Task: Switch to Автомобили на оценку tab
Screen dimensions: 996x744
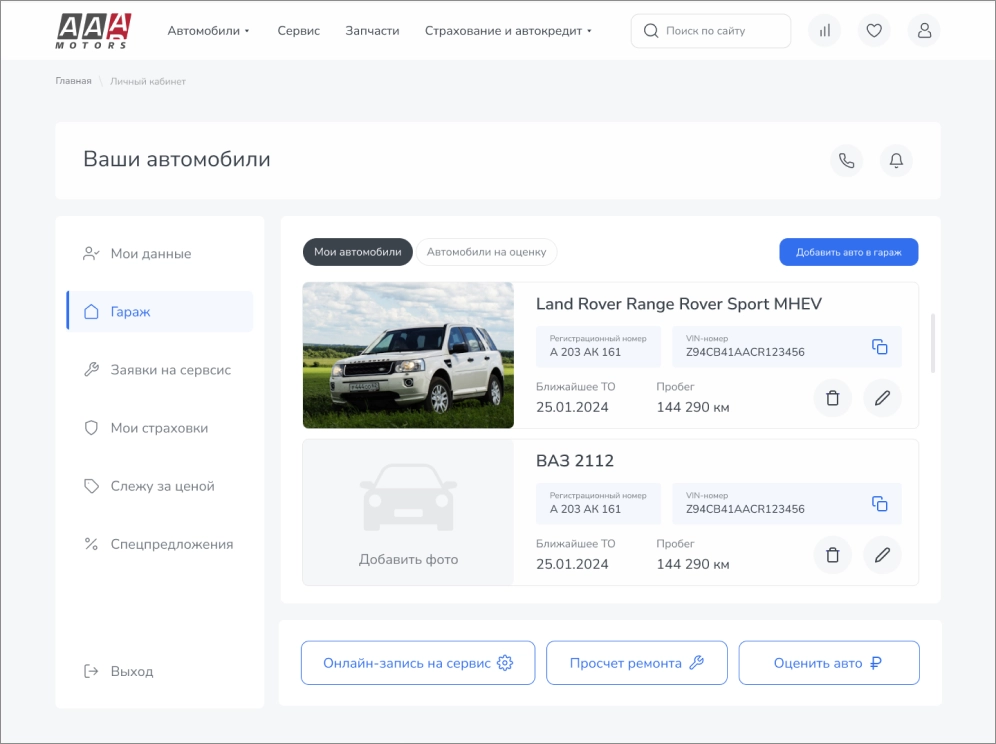Action: click(487, 252)
